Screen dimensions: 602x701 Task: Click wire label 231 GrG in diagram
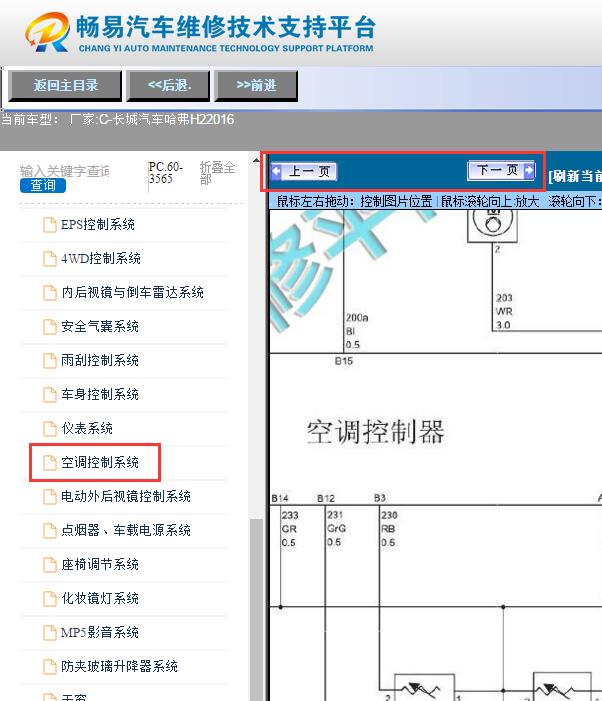click(336, 522)
